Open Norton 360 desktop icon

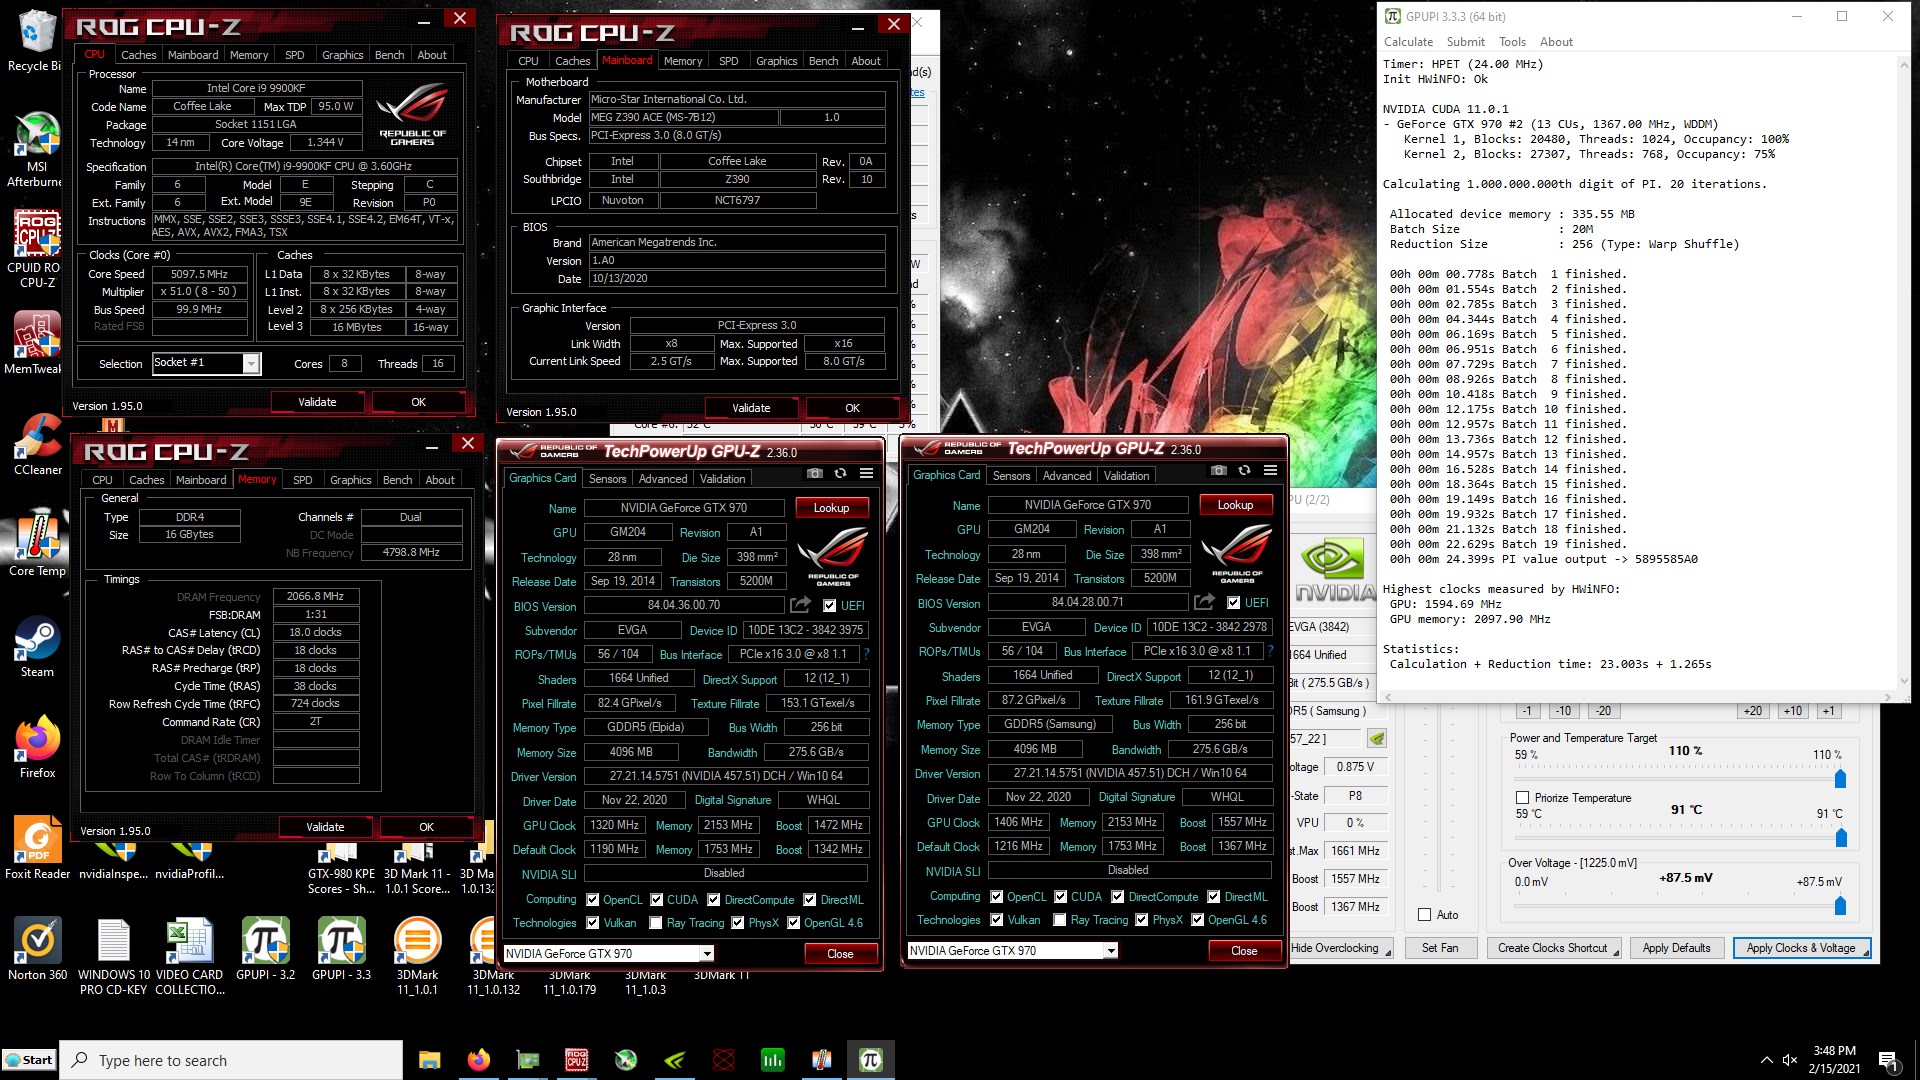(38, 949)
